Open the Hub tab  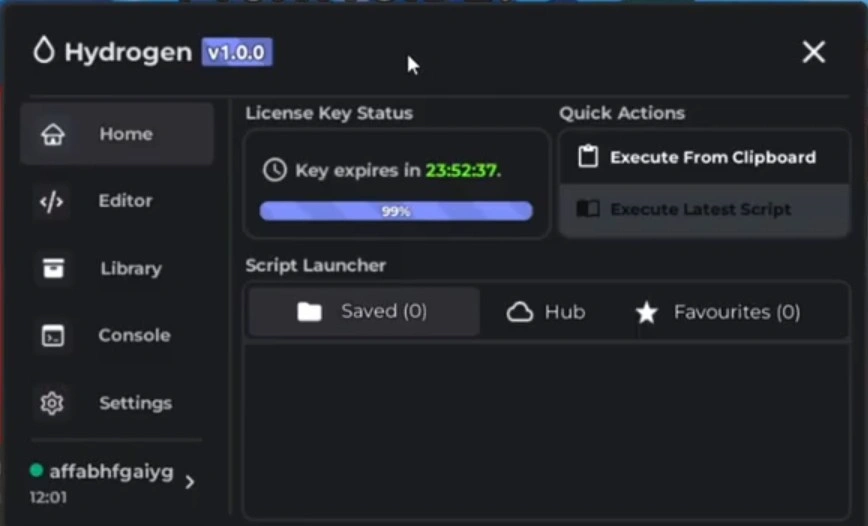pos(547,312)
